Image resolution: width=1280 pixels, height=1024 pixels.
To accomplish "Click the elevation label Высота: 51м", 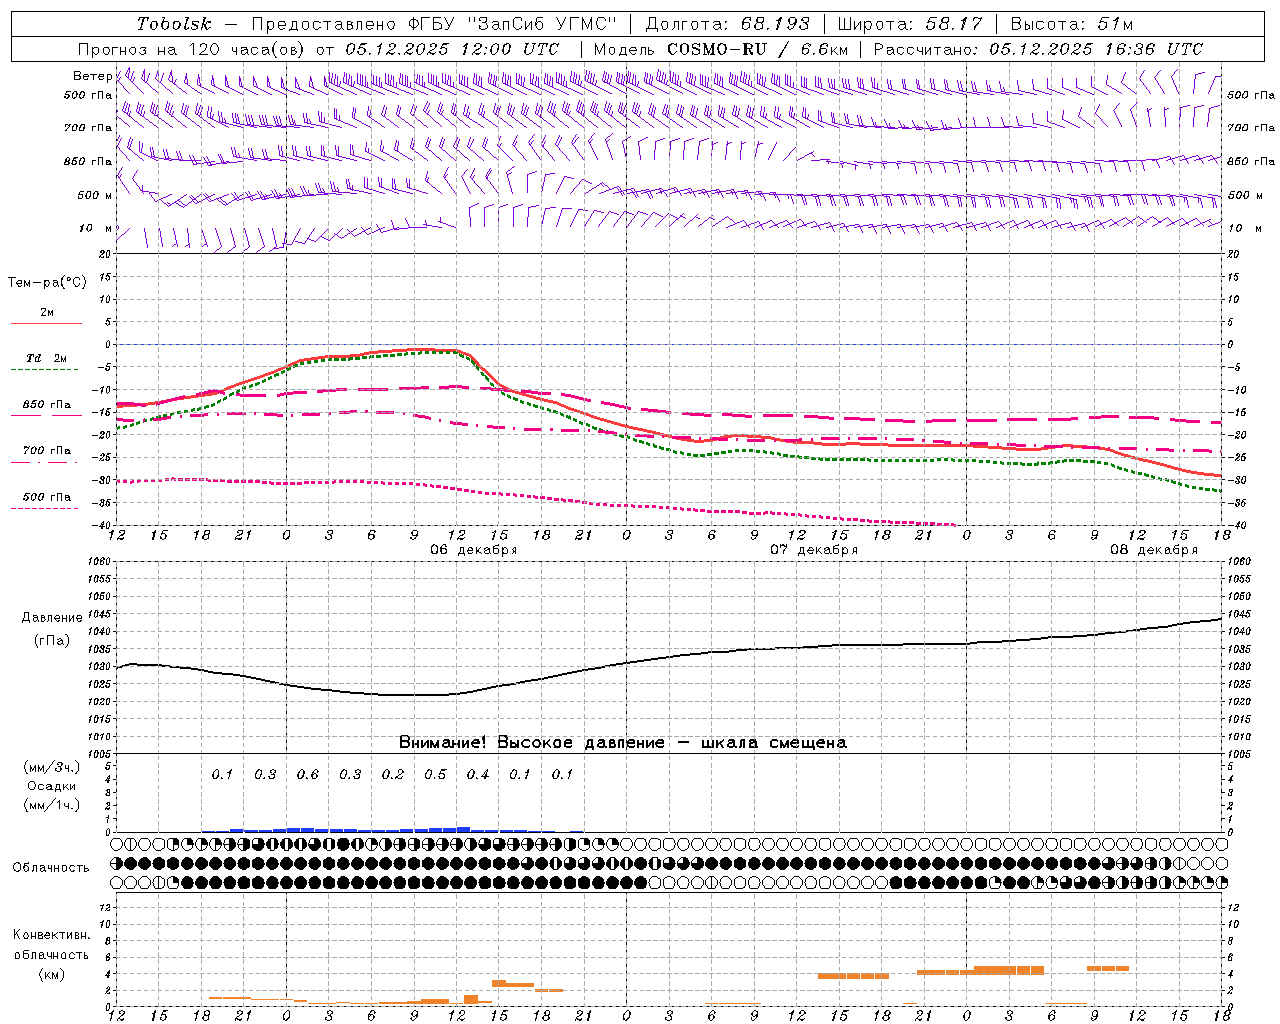I will point(1071,24).
